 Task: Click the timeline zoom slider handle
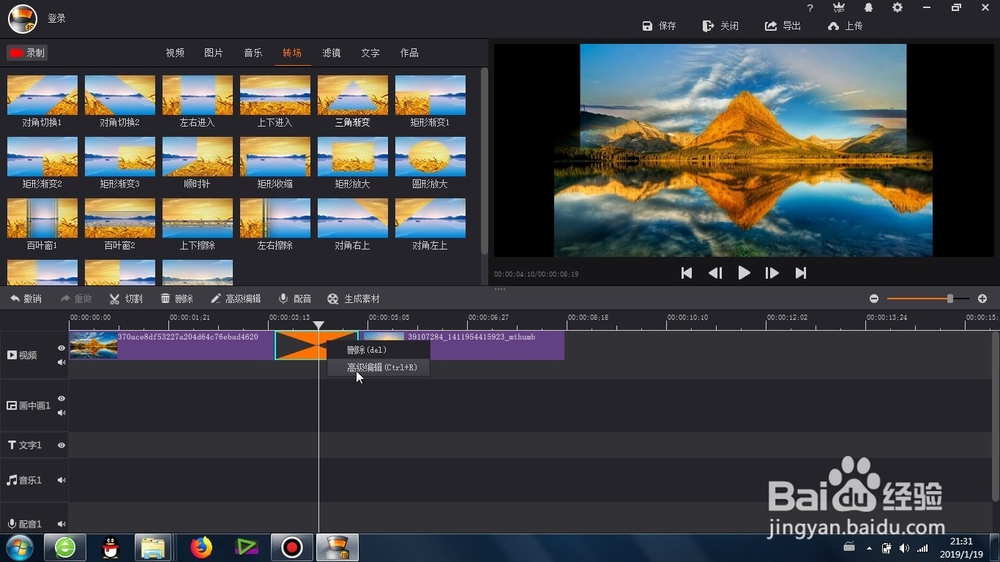point(950,299)
